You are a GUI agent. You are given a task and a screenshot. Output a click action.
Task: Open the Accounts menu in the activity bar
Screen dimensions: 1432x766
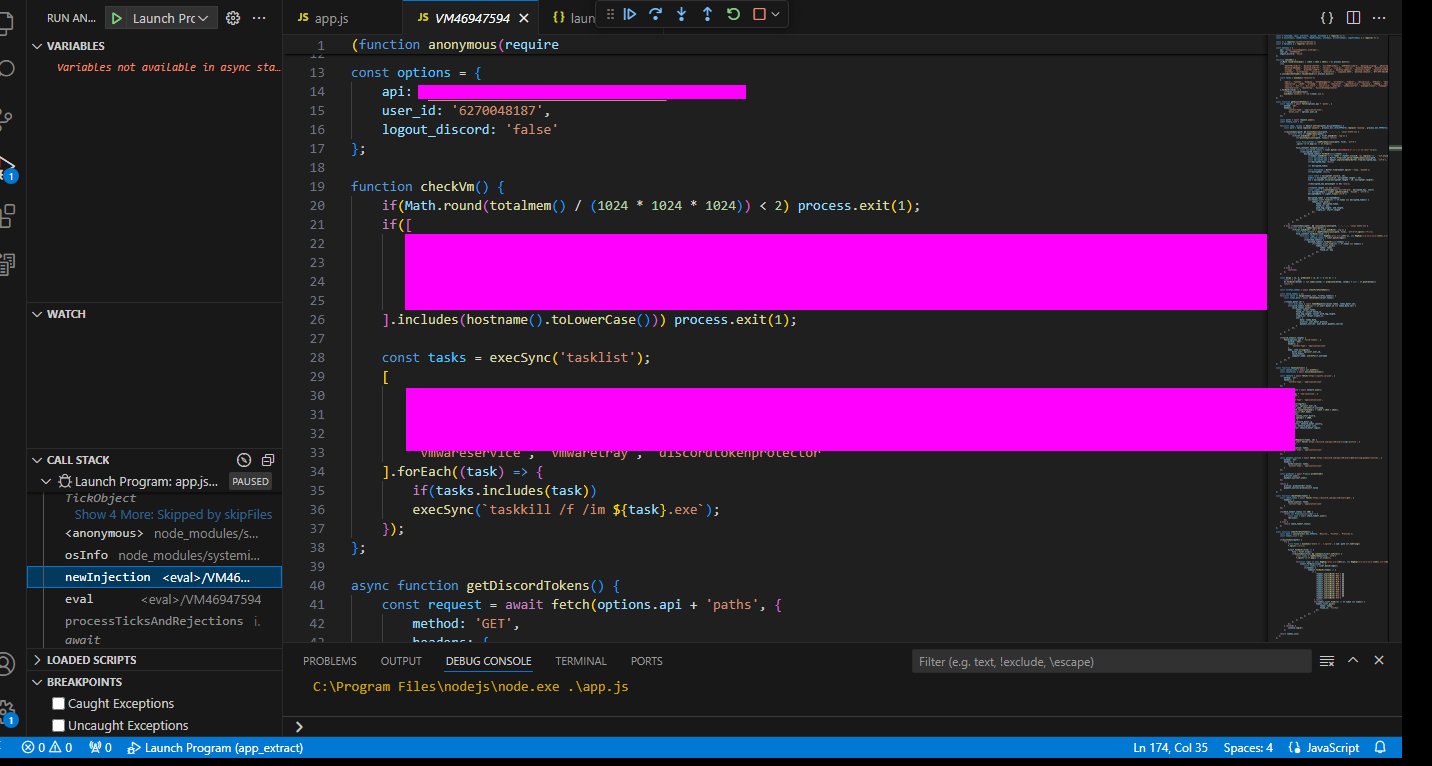coord(6,664)
